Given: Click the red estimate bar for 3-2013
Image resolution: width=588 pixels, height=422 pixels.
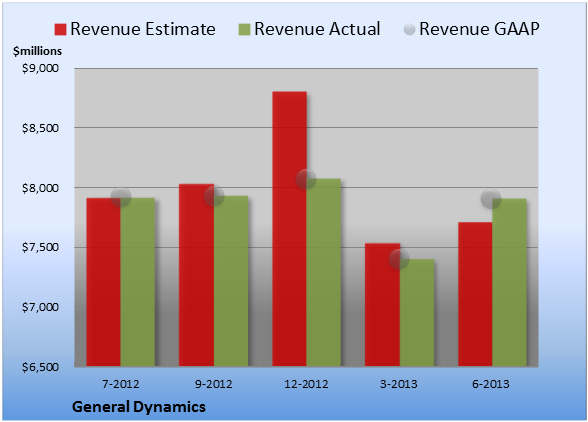Looking at the screenshot, I should point(382,305).
